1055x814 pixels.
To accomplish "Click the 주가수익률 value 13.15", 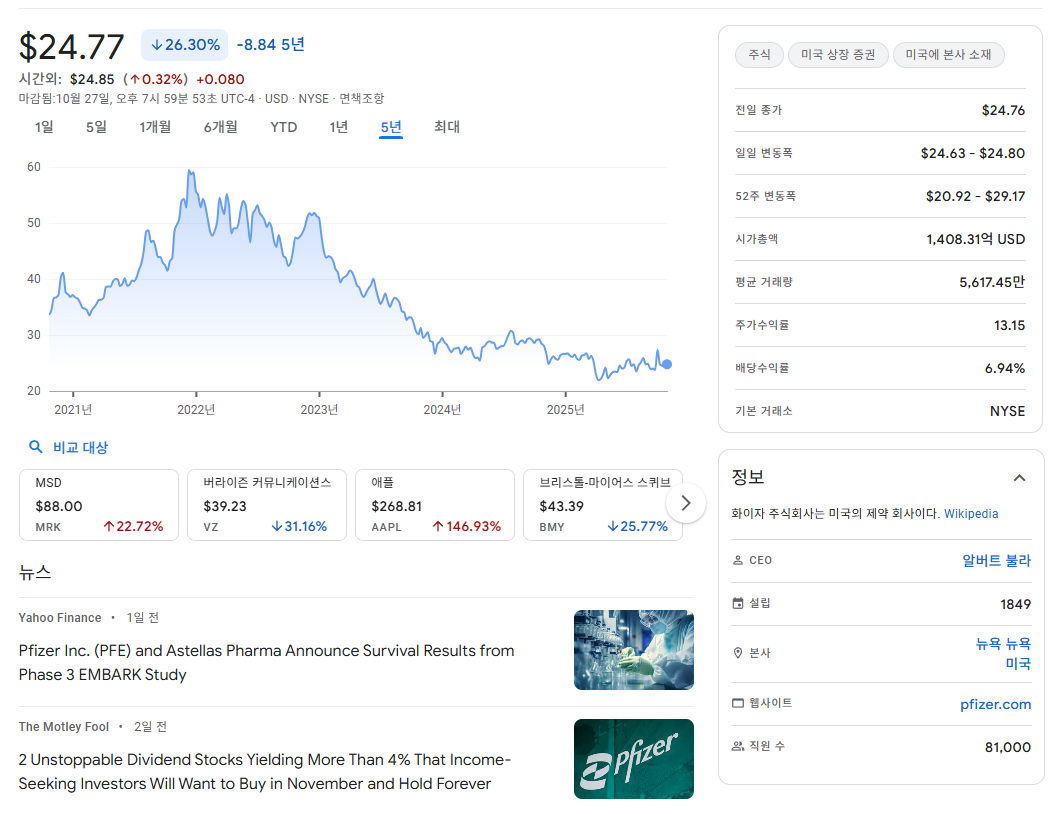I will click(x=1010, y=326).
